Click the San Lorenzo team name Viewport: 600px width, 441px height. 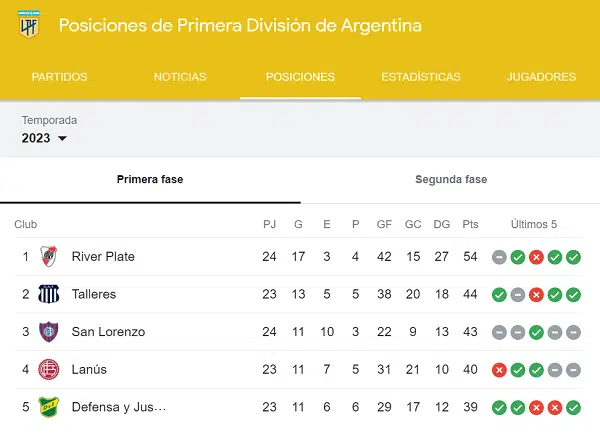pos(108,332)
